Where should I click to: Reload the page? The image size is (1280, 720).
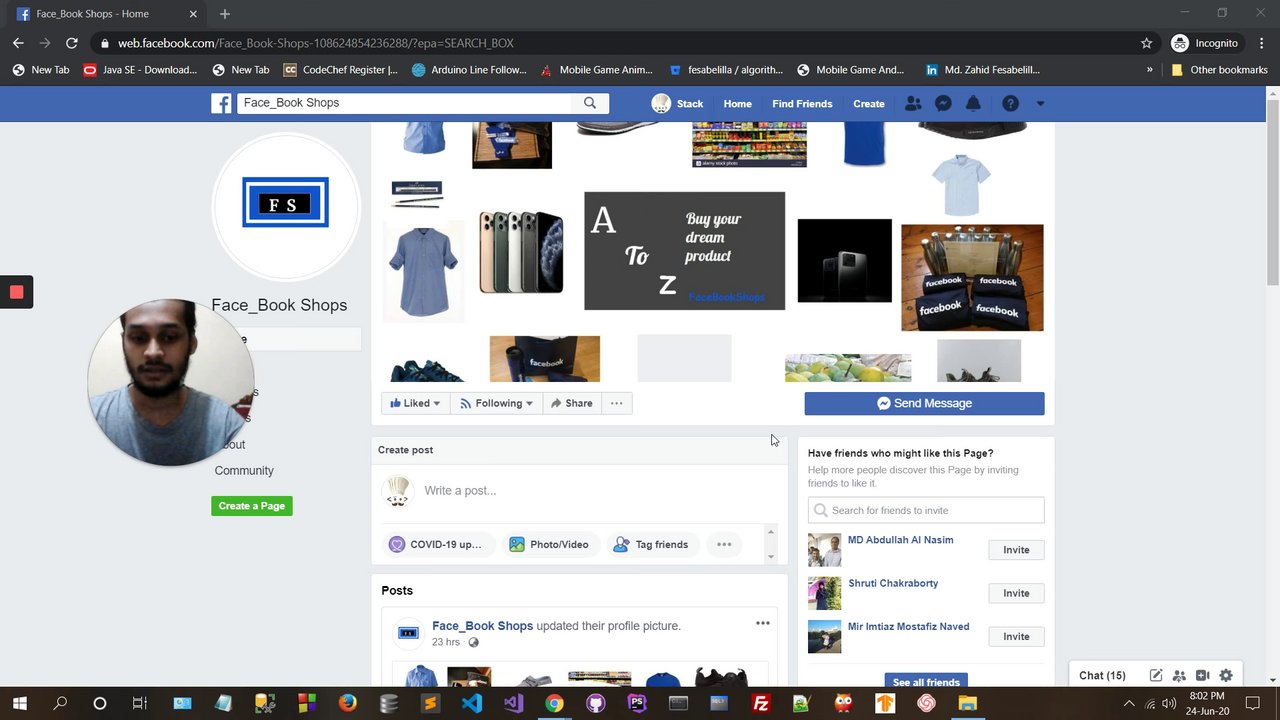tap(71, 43)
